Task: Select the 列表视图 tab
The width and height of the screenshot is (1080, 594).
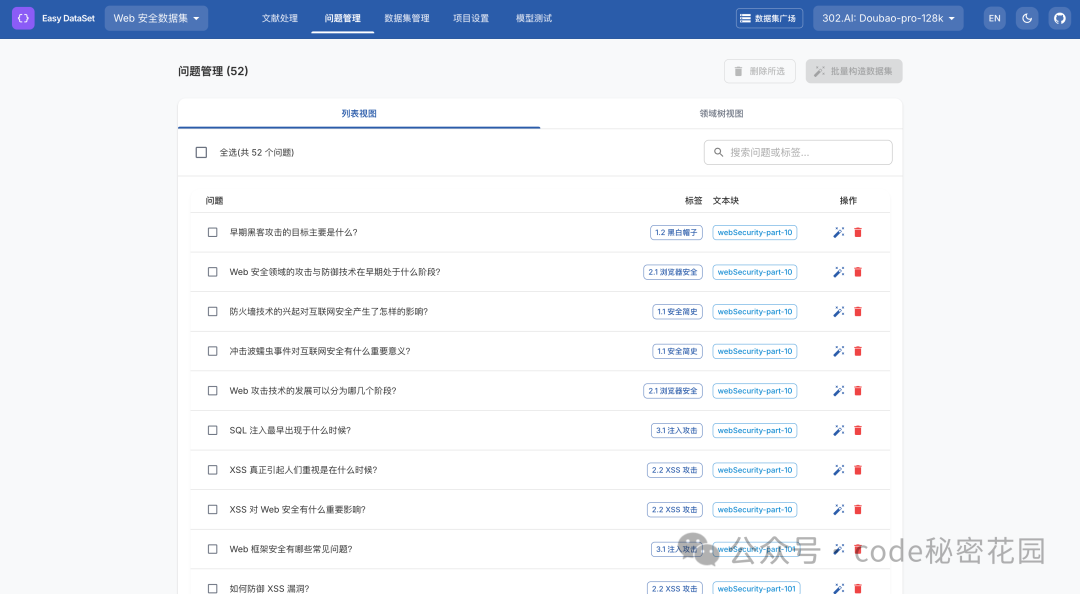Action: [x=359, y=114]
